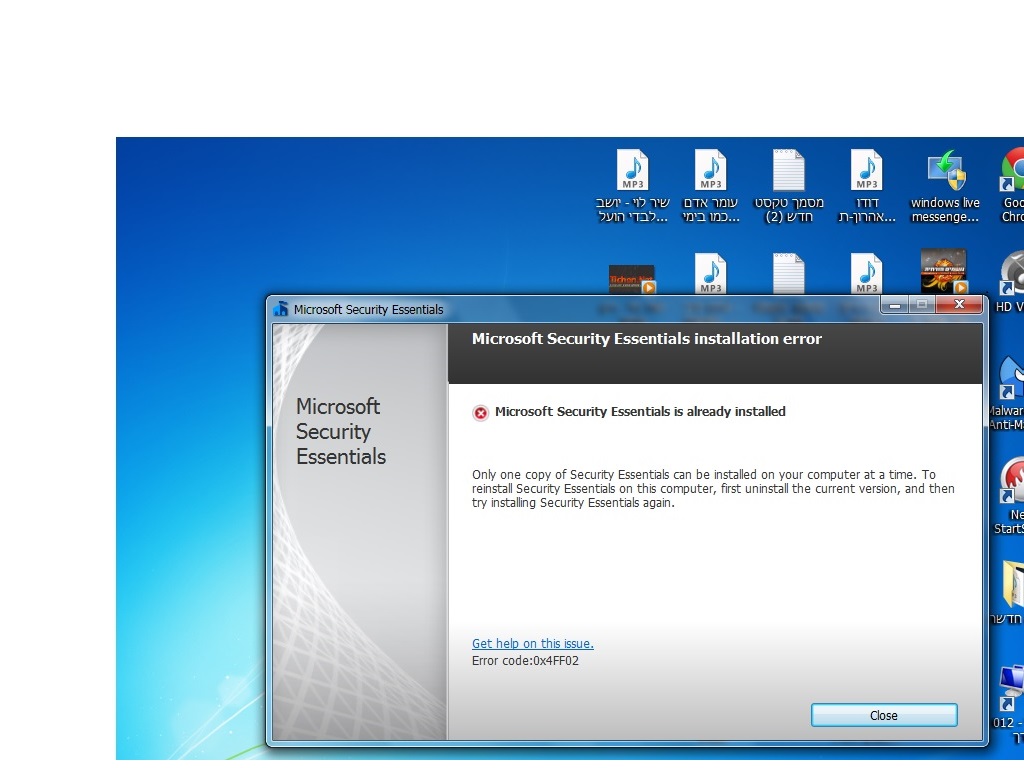Click the 'Microsoft Security Essentials installation error' header

click(x=646, y=339)
